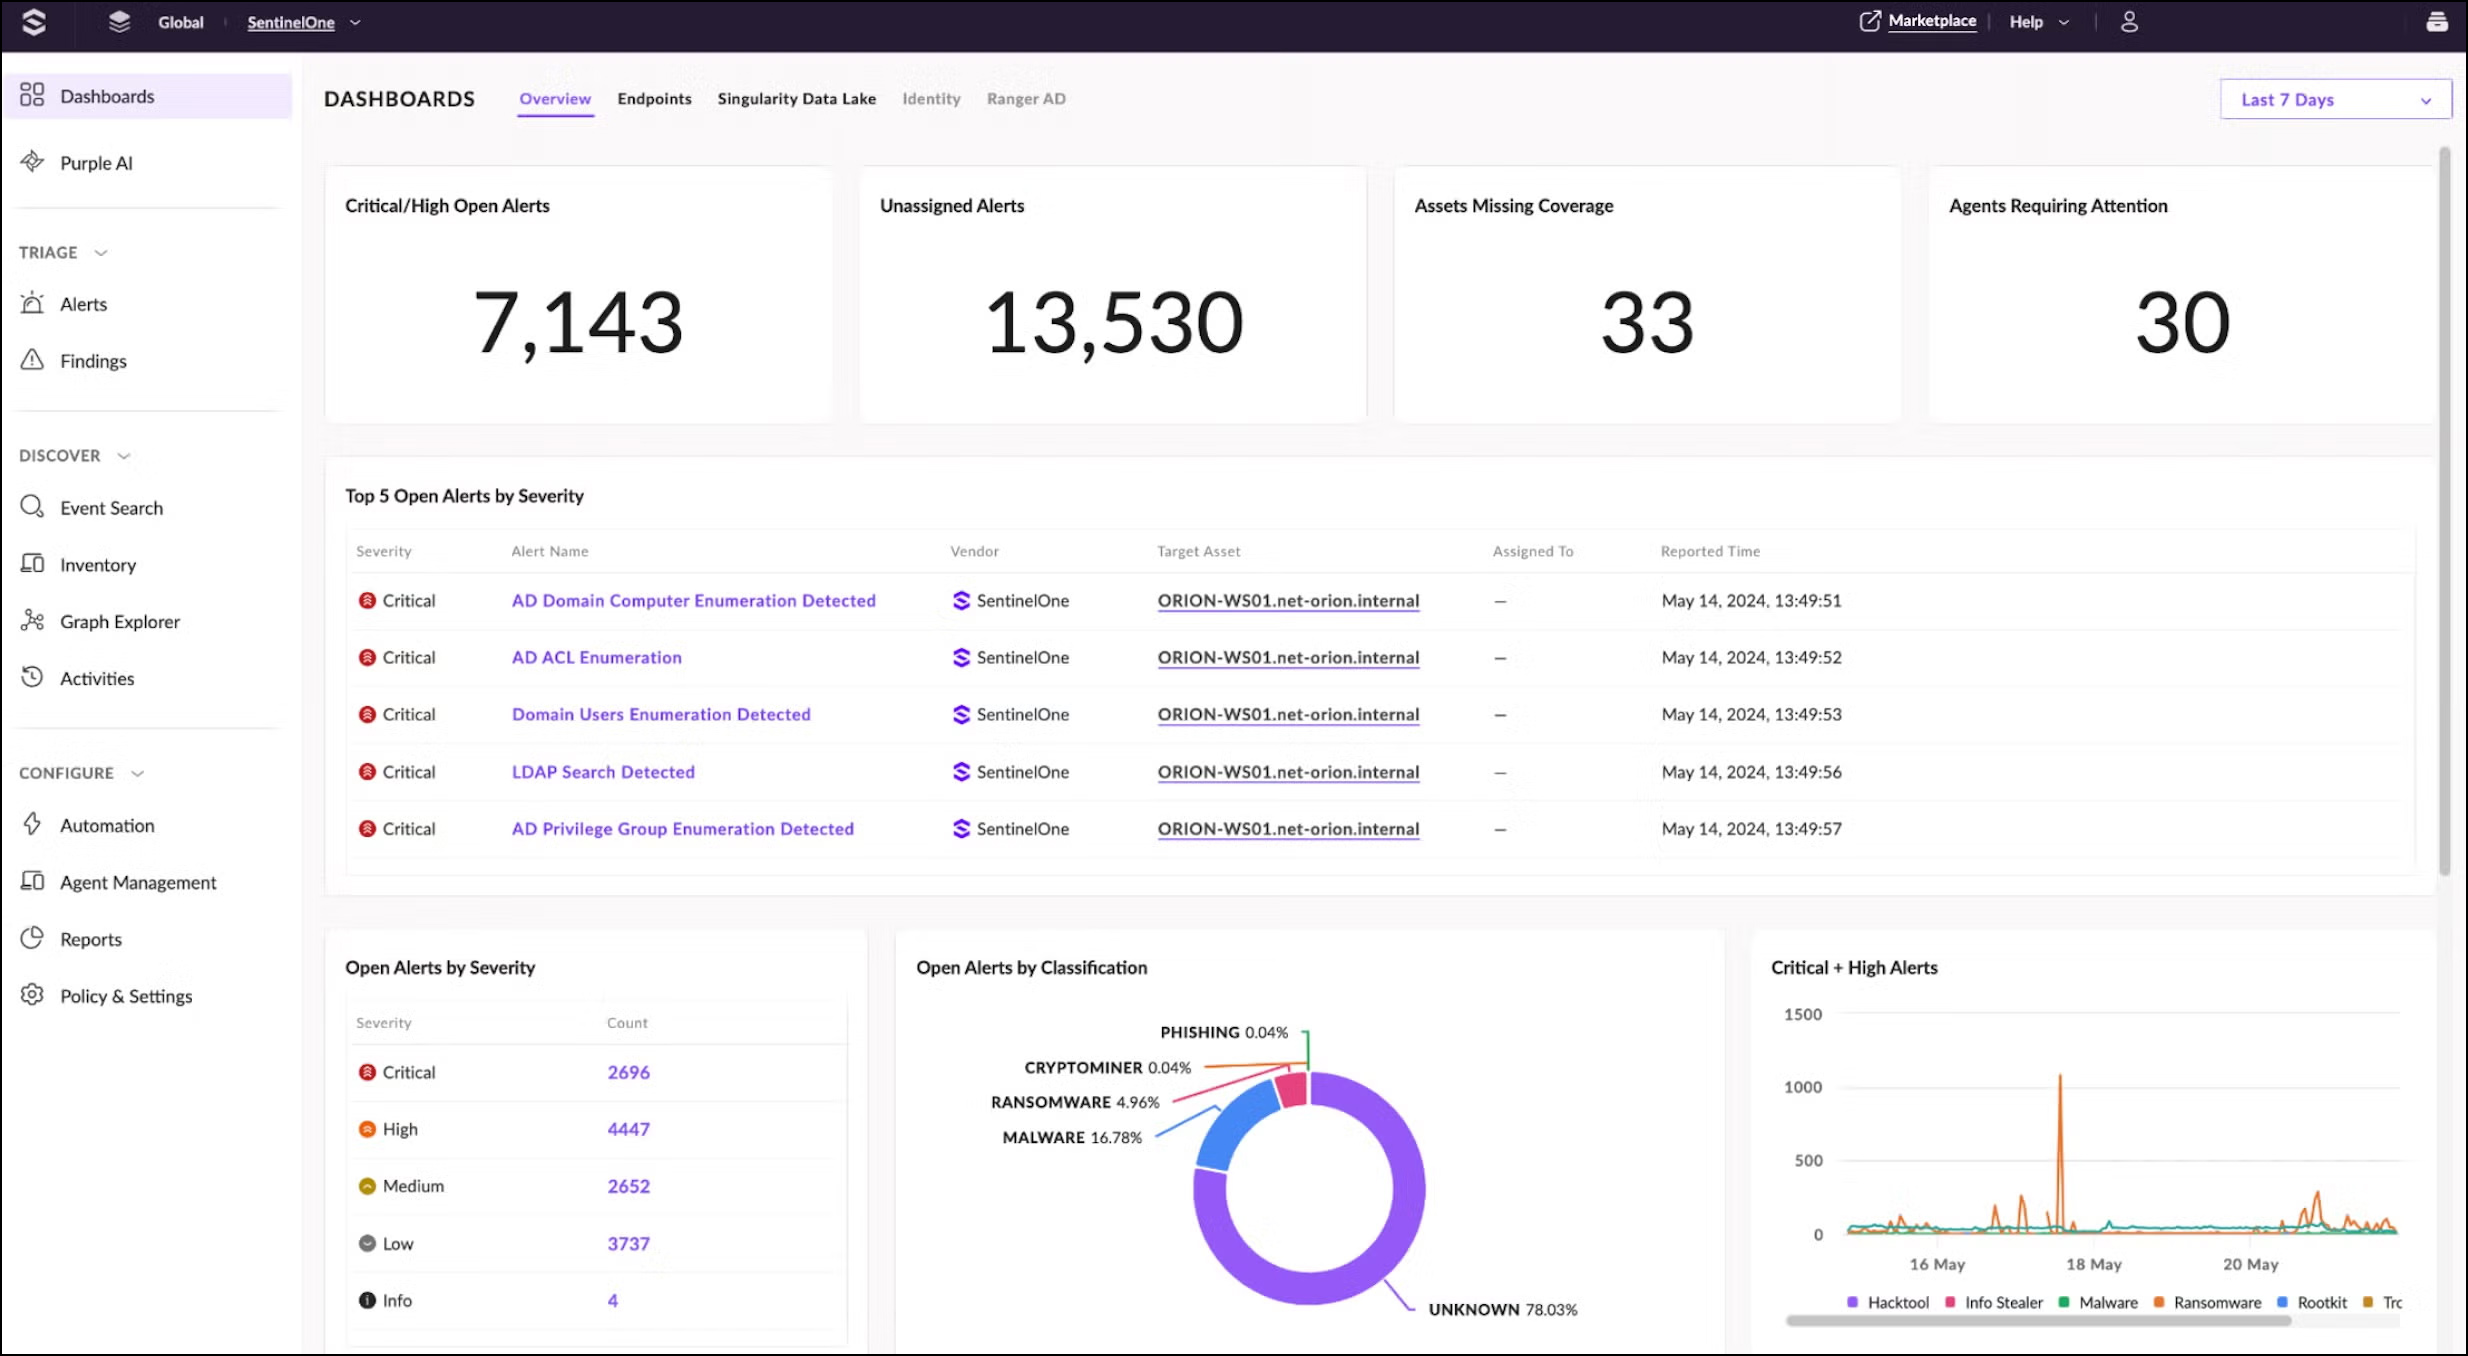Click the SentinelOne logo at top left
This screenshot has height=1356, width=2468.
pyautogui.click(x=34, y=22)
